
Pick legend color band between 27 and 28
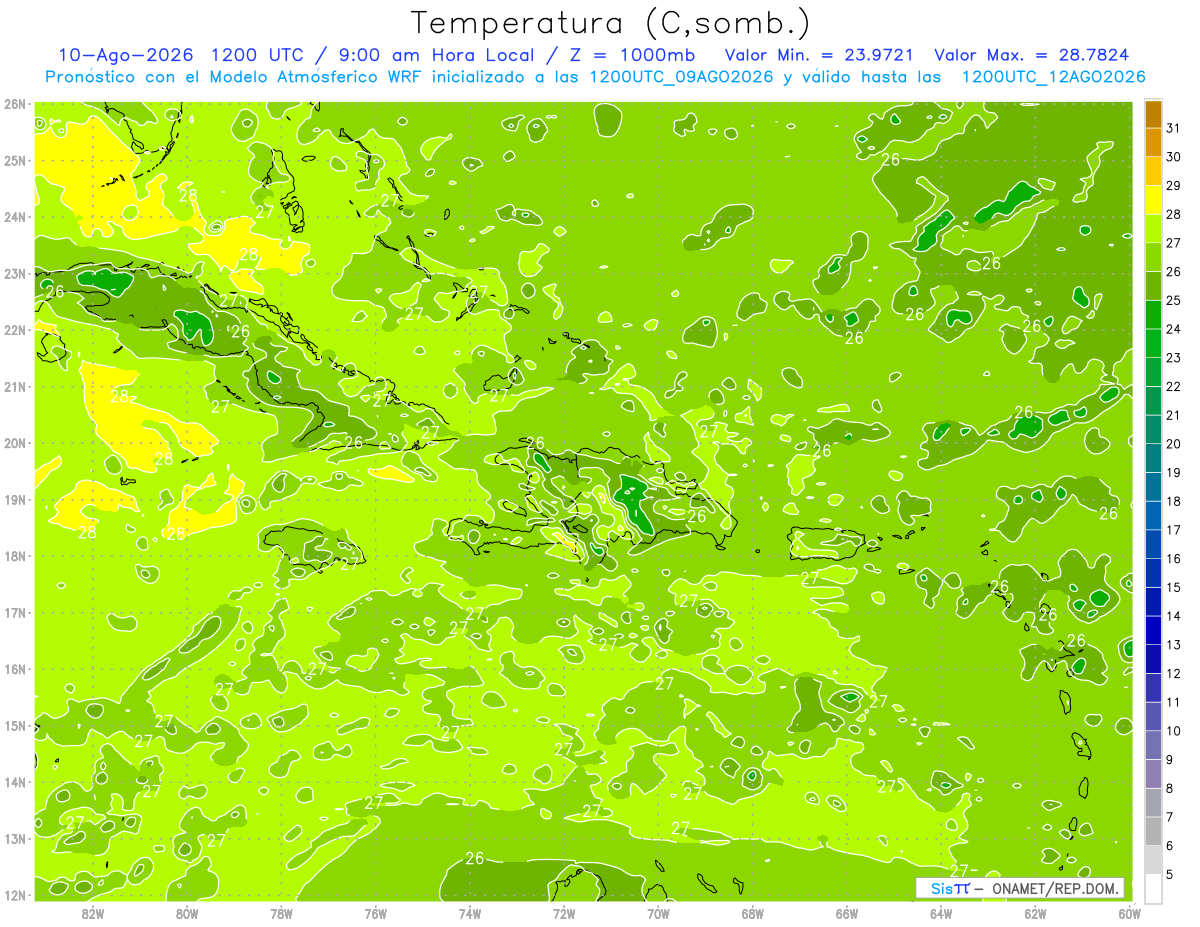(1153, 229)
